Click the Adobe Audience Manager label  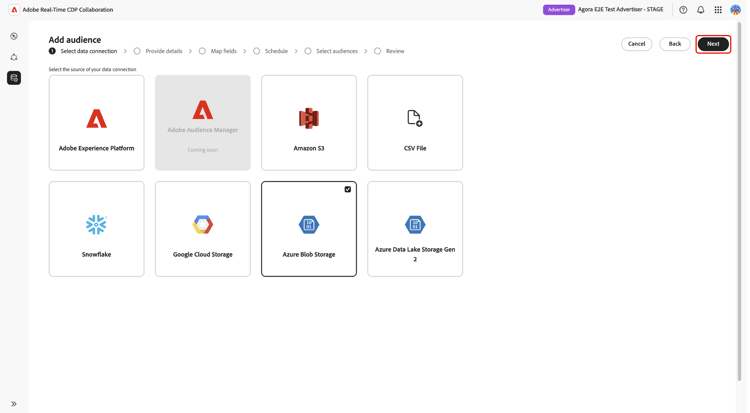tap(202, 130)
